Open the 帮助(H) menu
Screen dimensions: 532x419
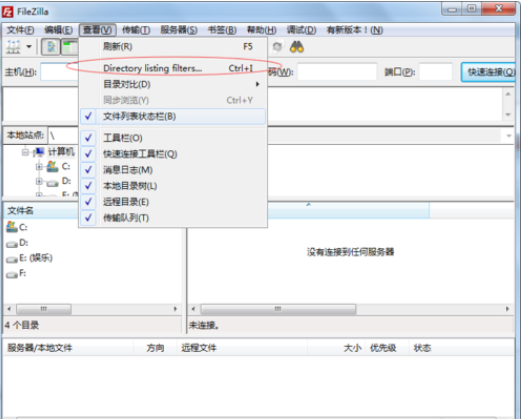point(261,30)
